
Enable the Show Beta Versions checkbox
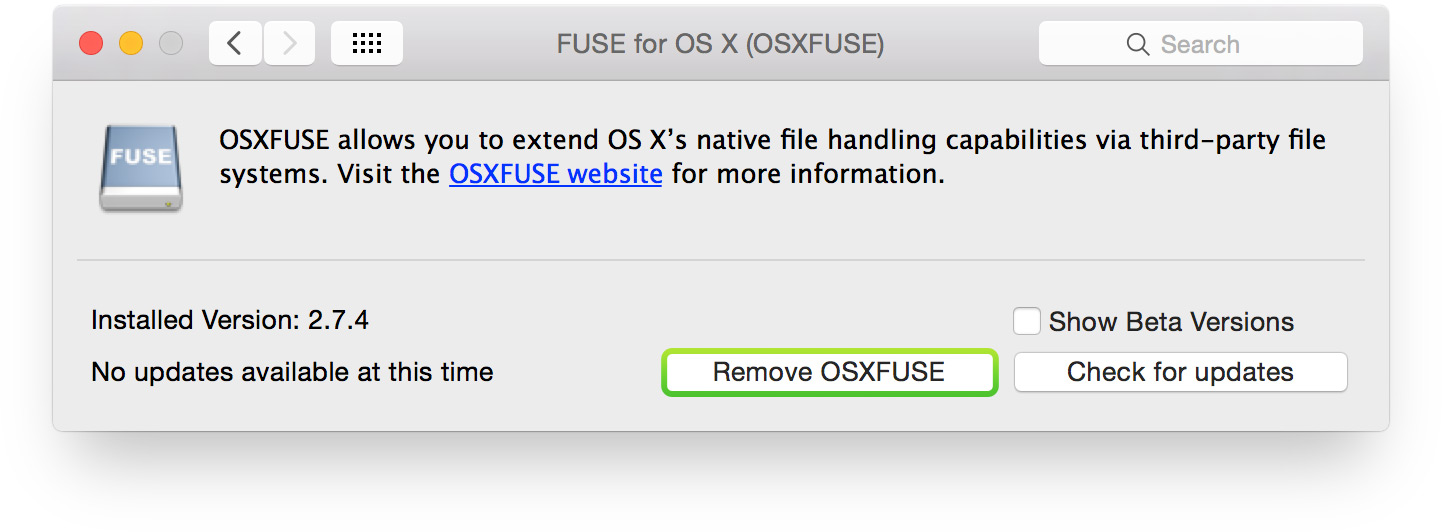[x=1027, y=321]
